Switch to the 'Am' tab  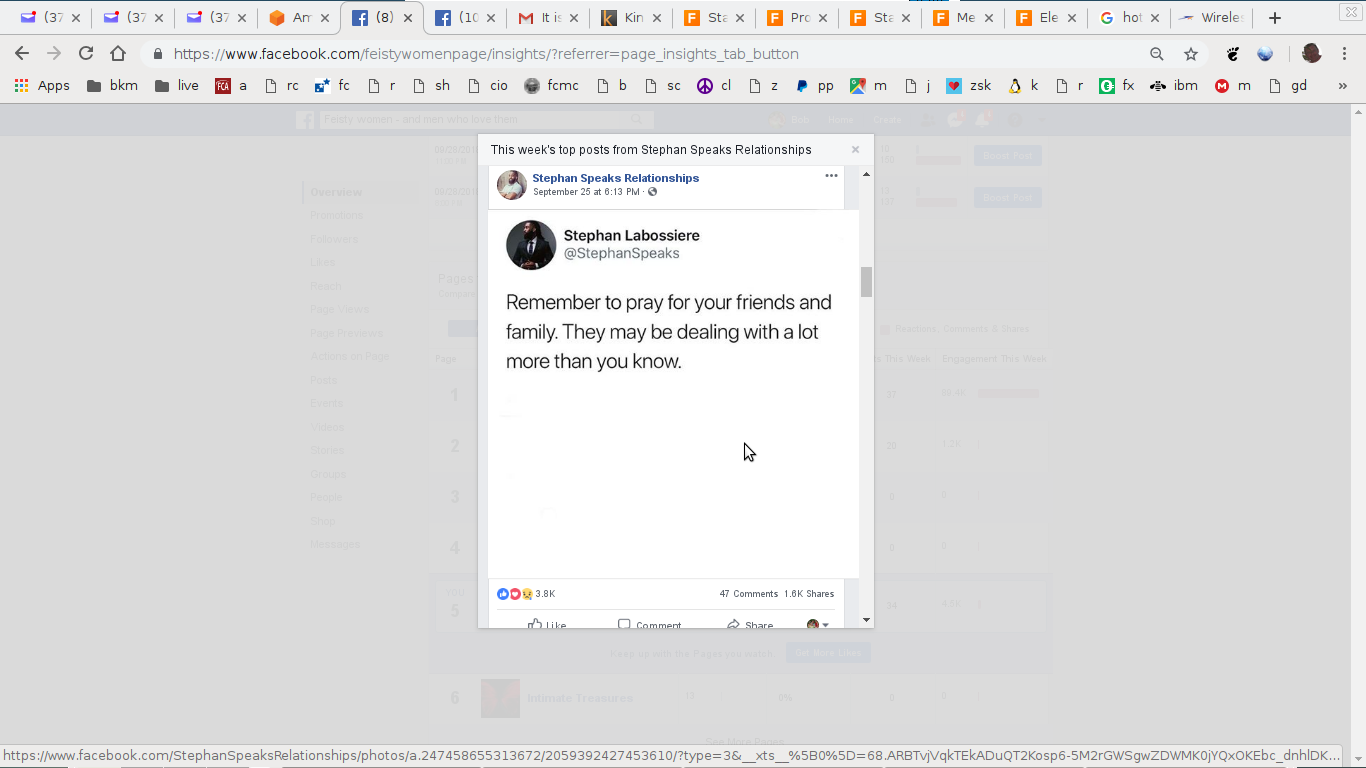pos(297,18)
